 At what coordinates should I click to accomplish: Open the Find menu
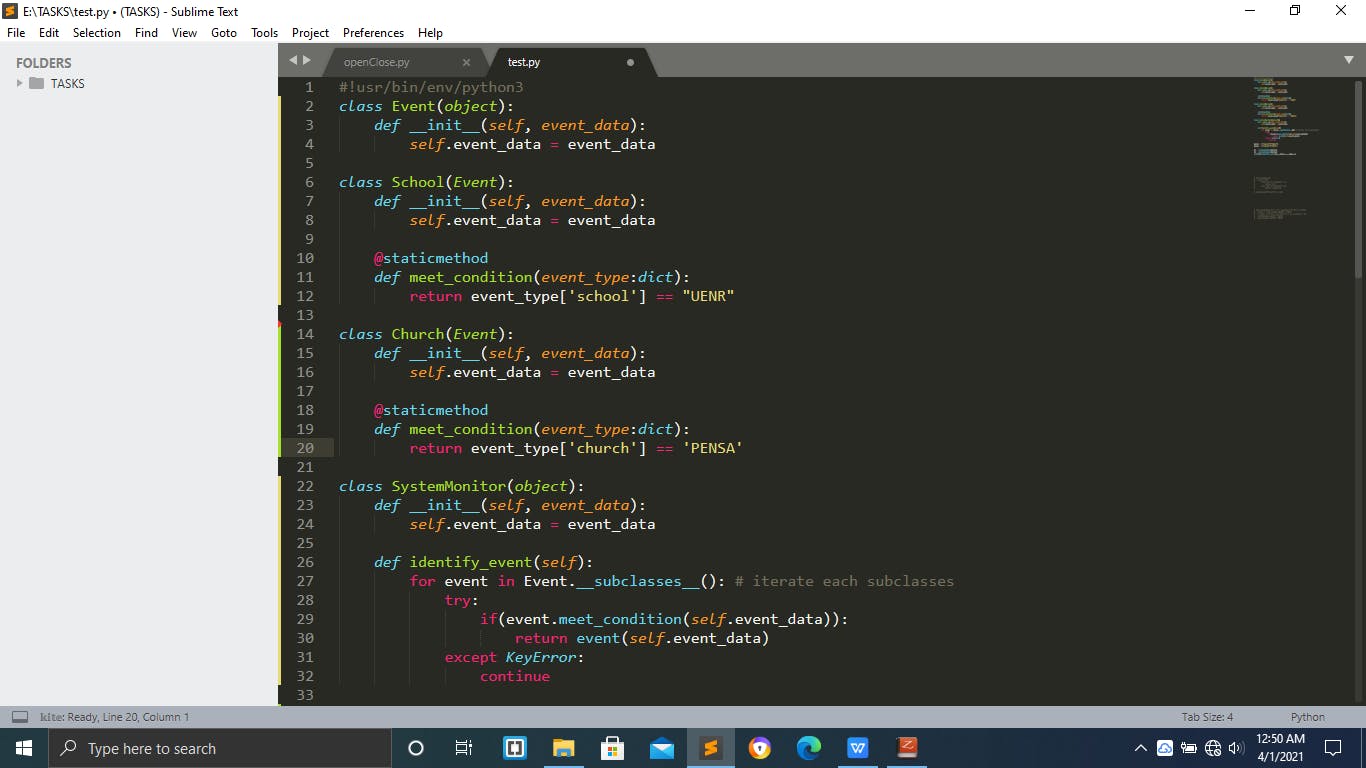pos(146,32)
